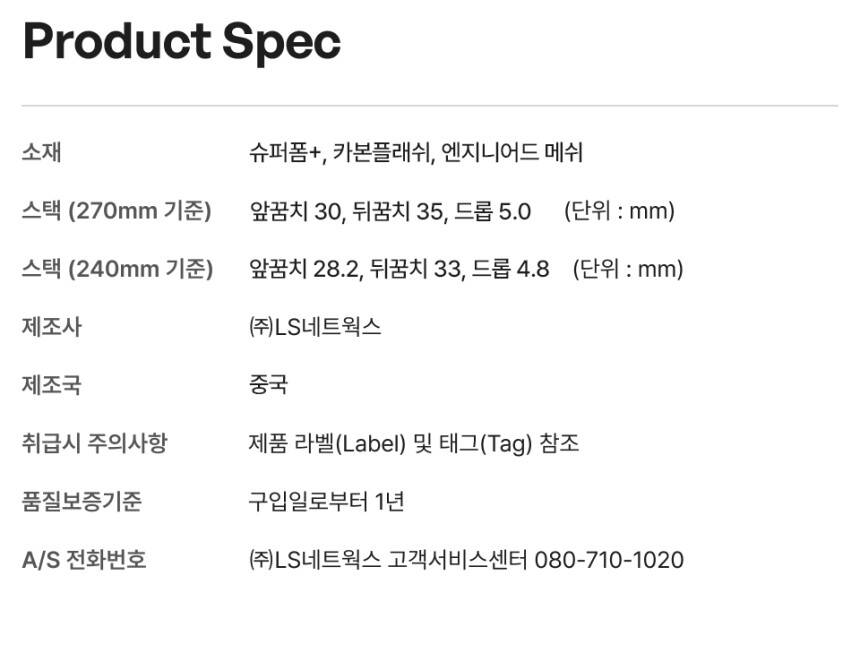Select the 슈퍼폼+, 카본플래쉬 material text
Viewport: 860px width, 670px height.
[x=340, y=153]
